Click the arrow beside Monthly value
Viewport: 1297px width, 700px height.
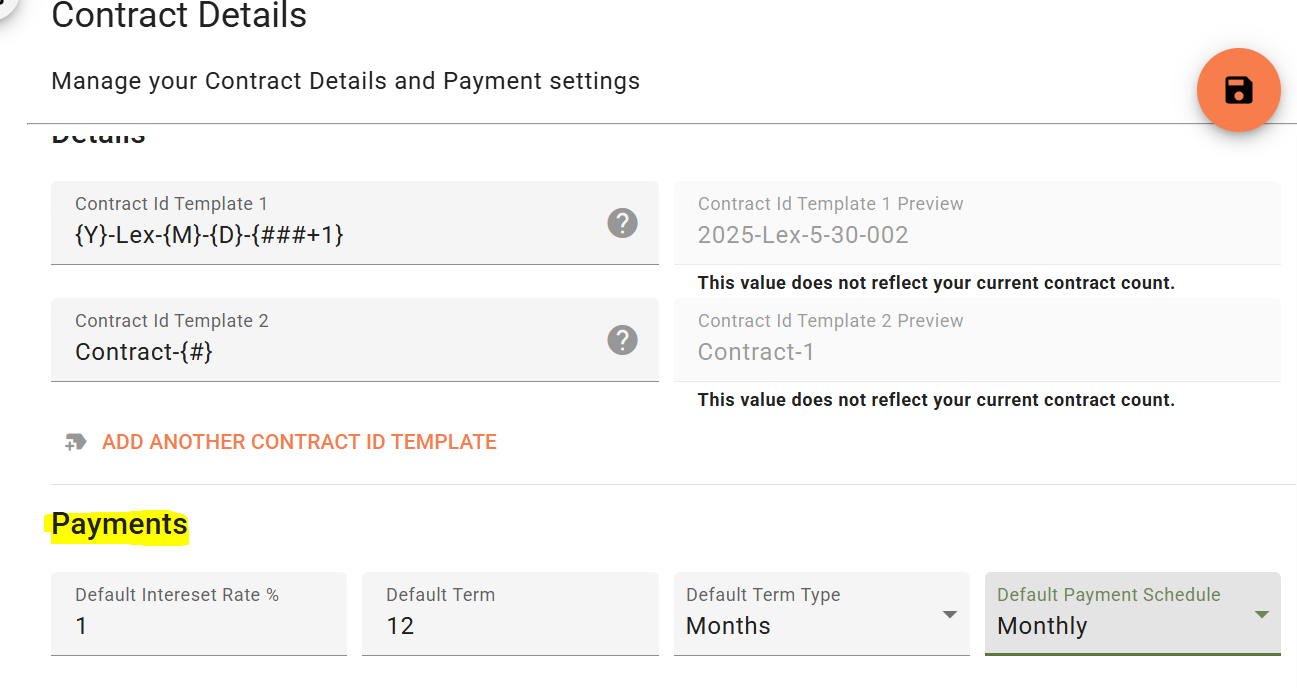[1261, 615]
